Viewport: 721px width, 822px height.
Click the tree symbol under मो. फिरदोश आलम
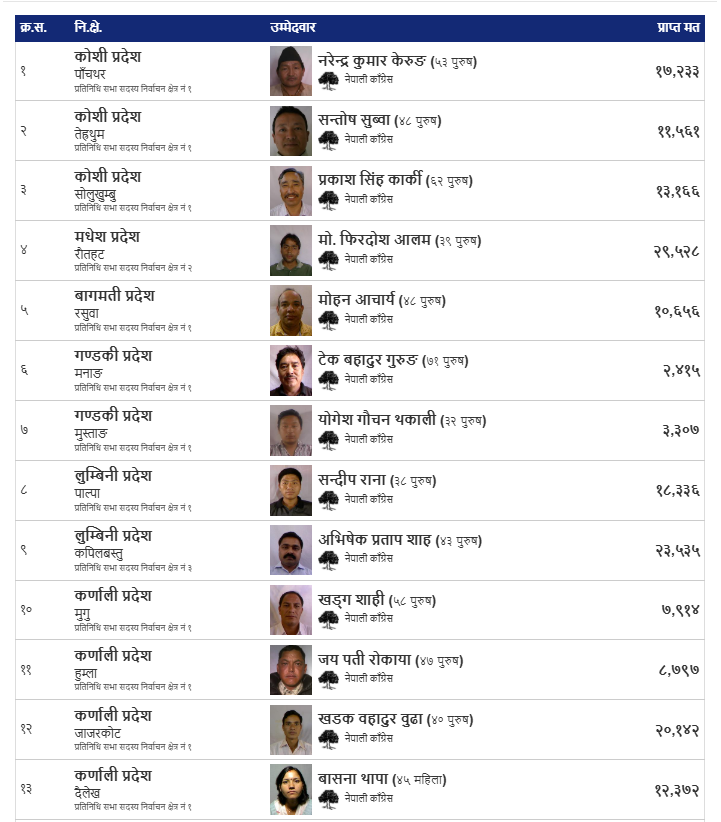pos(329,260)
